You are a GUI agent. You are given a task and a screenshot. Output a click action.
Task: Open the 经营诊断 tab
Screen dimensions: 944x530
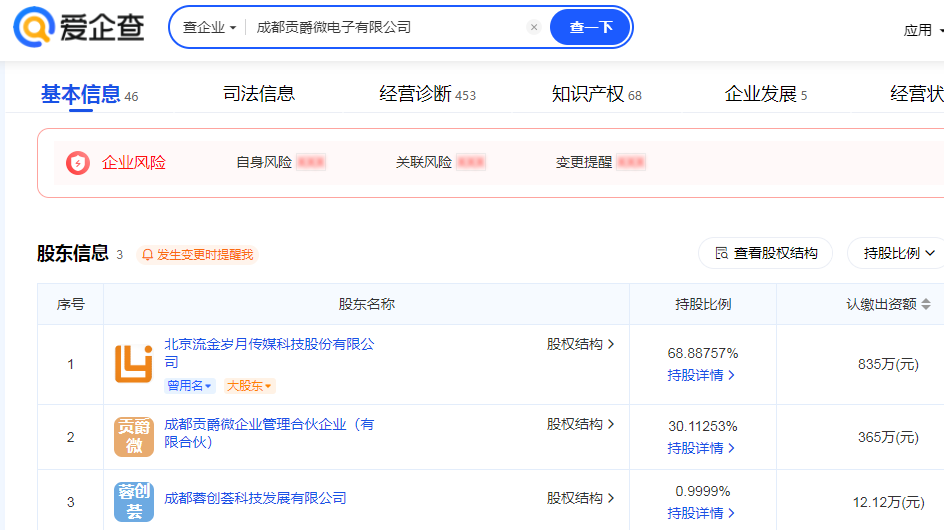click(427, 94)
